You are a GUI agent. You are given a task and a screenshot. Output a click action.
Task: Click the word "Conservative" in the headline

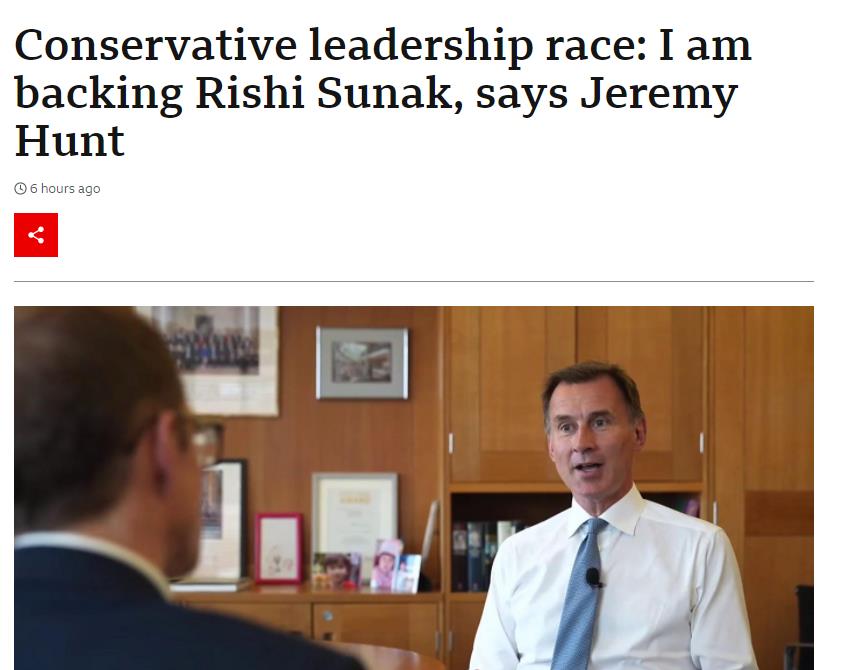click(156, 46)
